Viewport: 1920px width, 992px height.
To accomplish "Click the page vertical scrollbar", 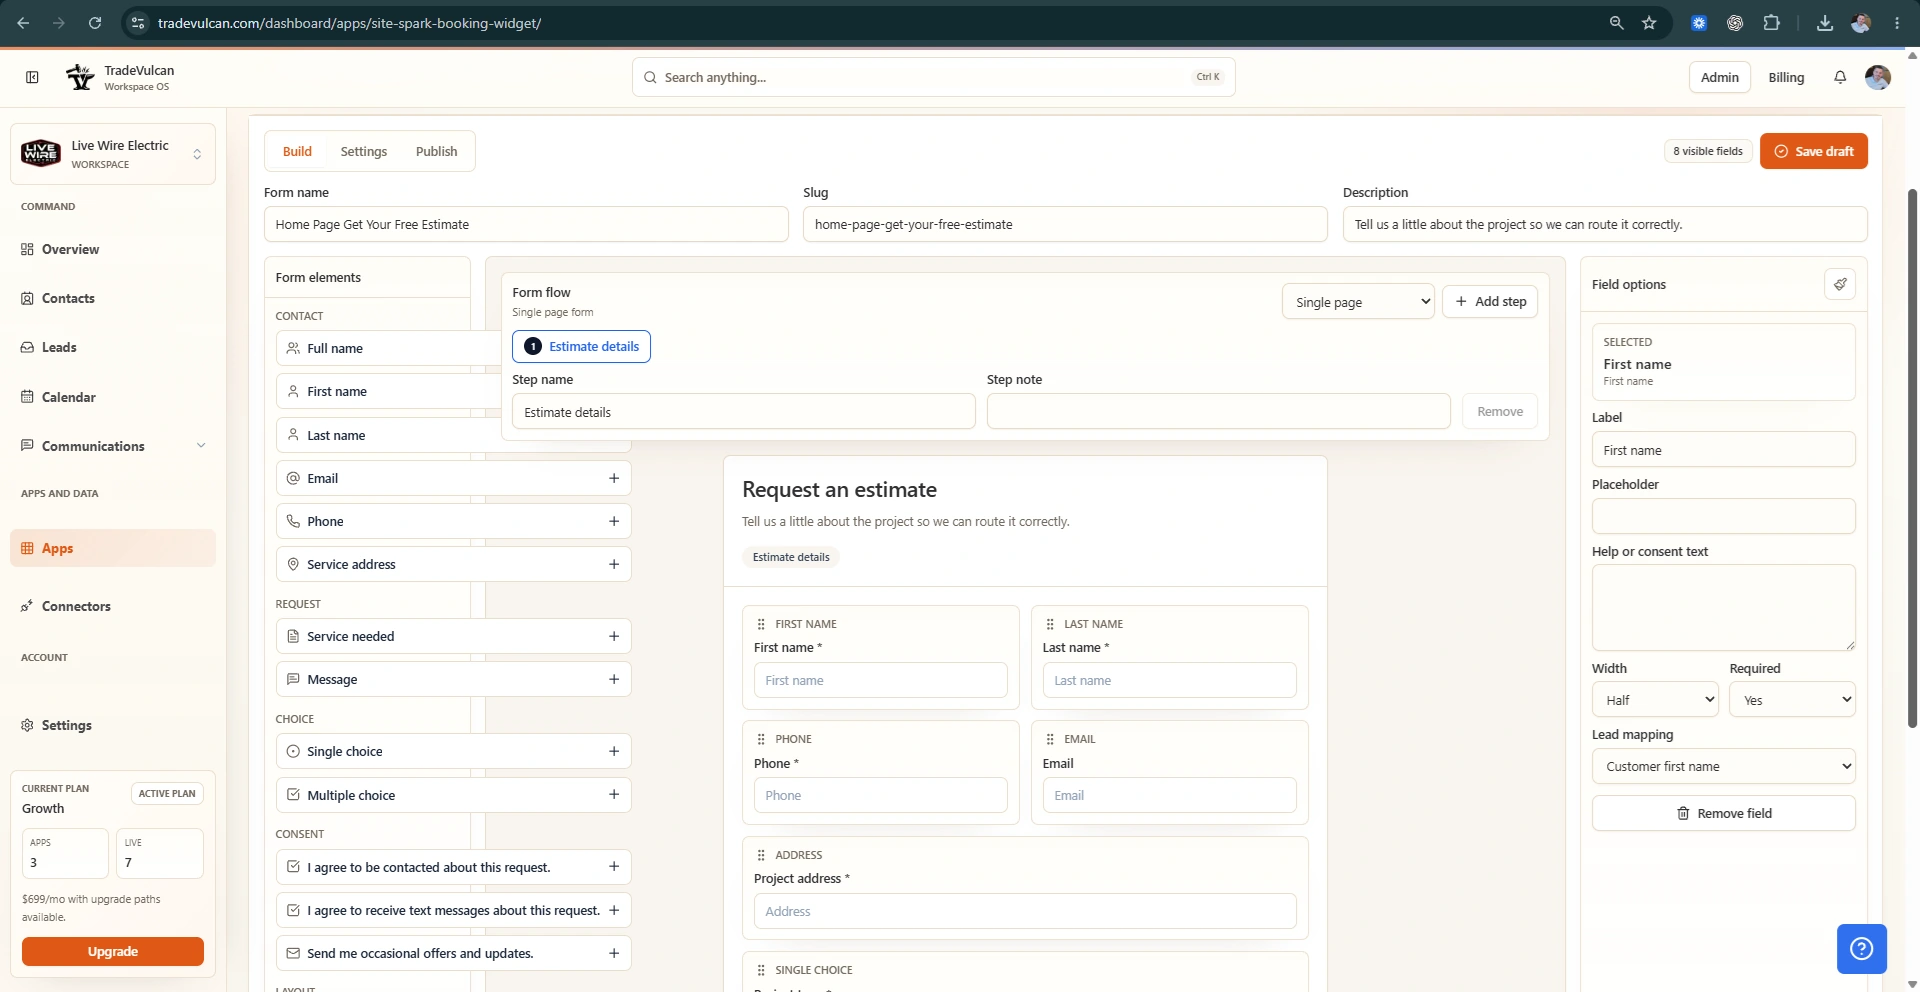I will [x=1913, y=457].
